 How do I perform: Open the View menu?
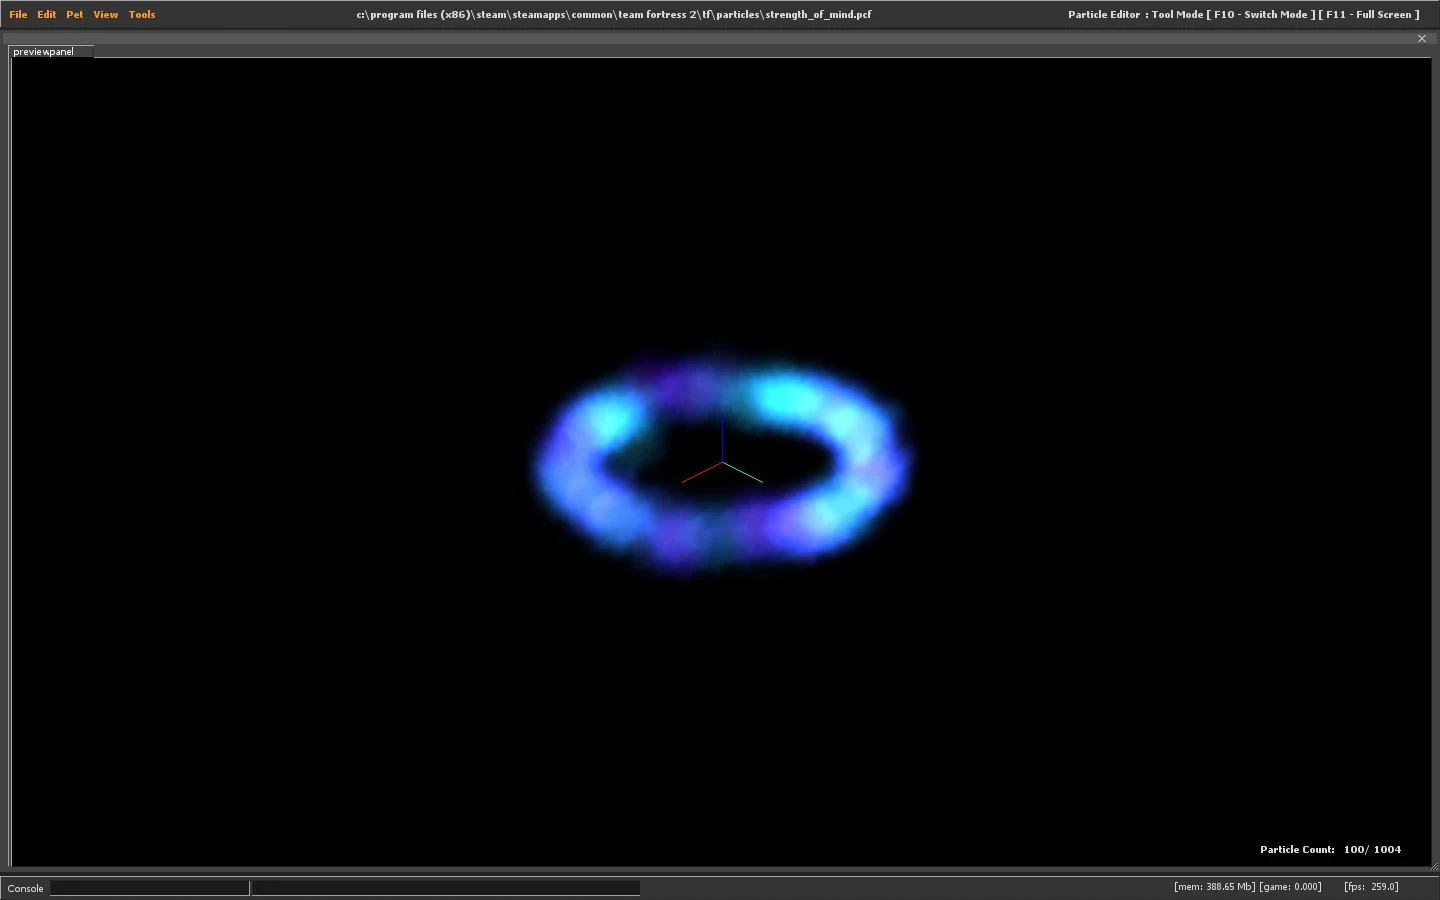coord(105,15)
